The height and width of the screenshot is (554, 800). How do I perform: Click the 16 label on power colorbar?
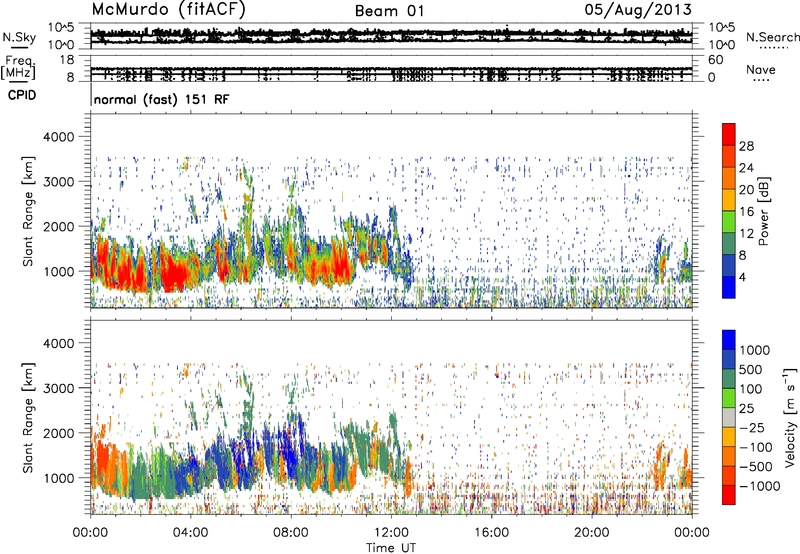pyautogui.click(x=746, y=212)
